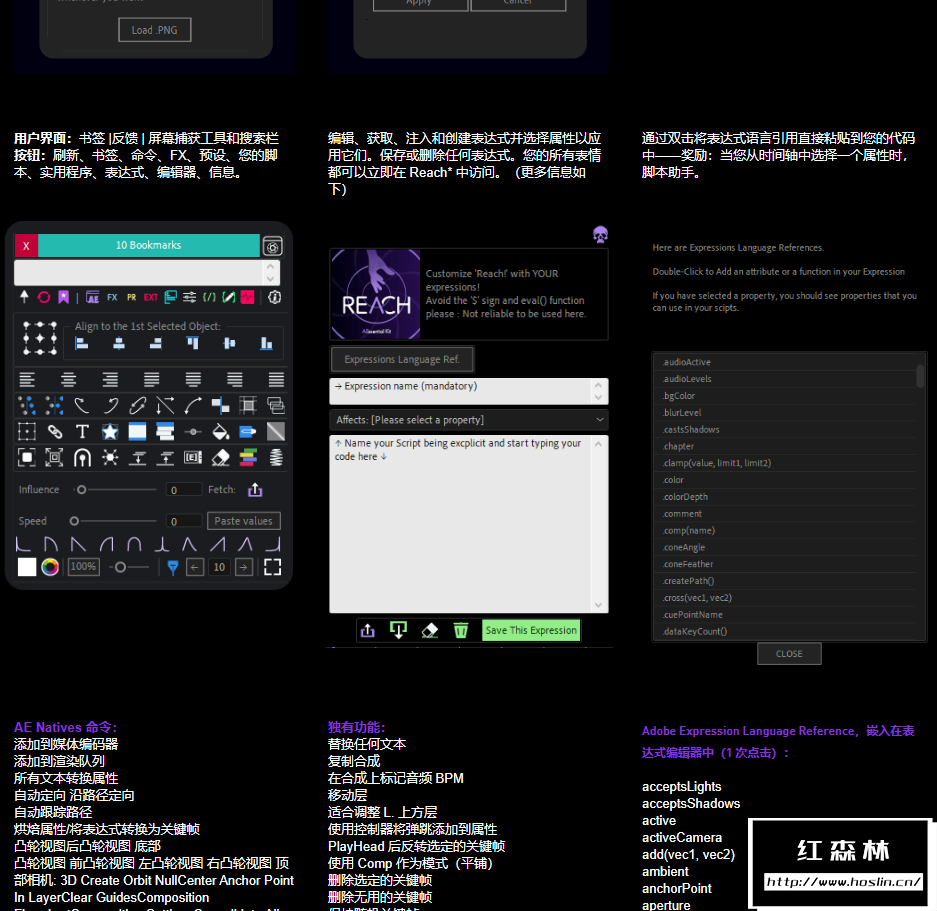Click the export icon below the expression editor

pyautogui.click(x=368, y=630)
